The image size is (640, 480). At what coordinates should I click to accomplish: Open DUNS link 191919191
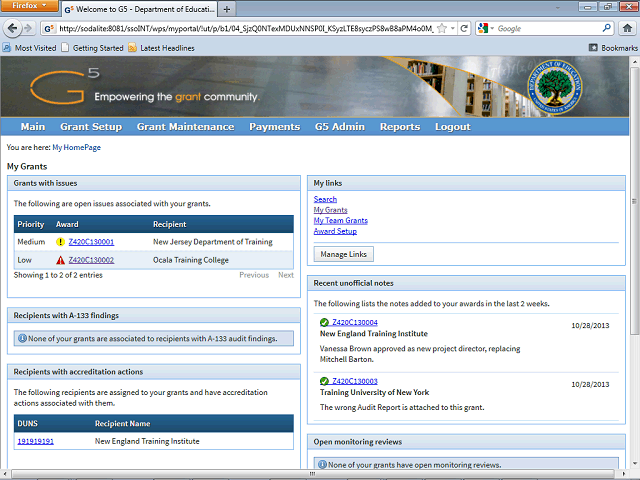[36, 441]
